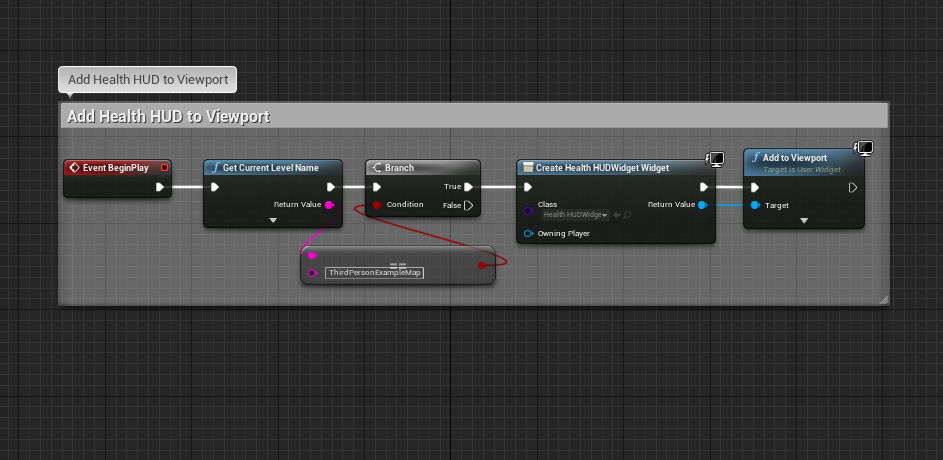Expand the Get Current Level Name node
This screenshot has height=460, width=943.
click(x=273, y=220)
